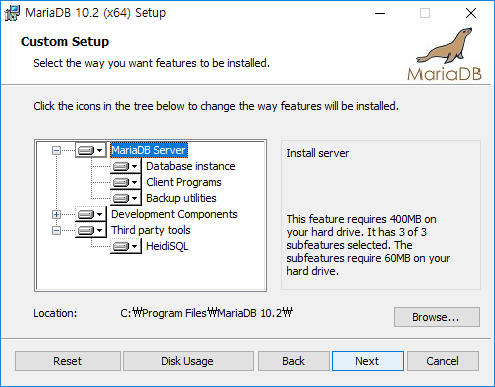Open Client Programs feature install dropdown
Screen dimensions: 495x387
point(126,182)
